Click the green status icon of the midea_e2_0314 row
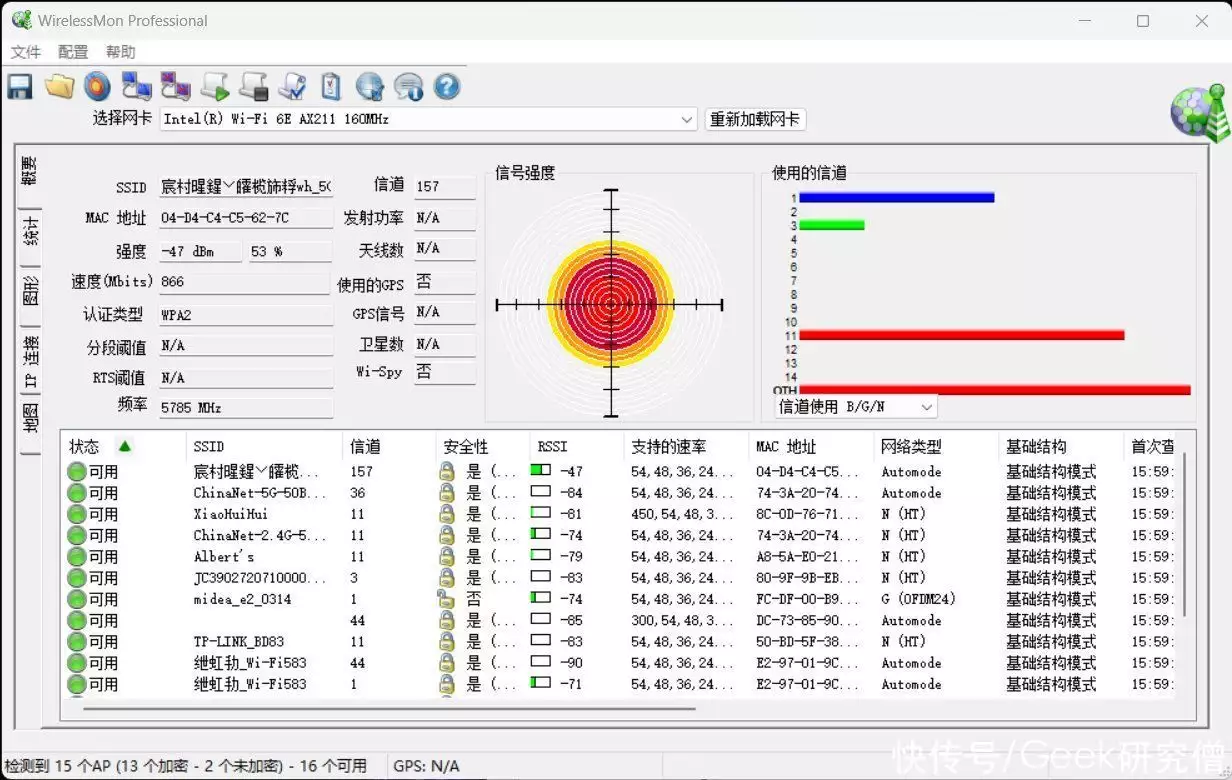1232x780 pixels. click(x=77, y=600)
